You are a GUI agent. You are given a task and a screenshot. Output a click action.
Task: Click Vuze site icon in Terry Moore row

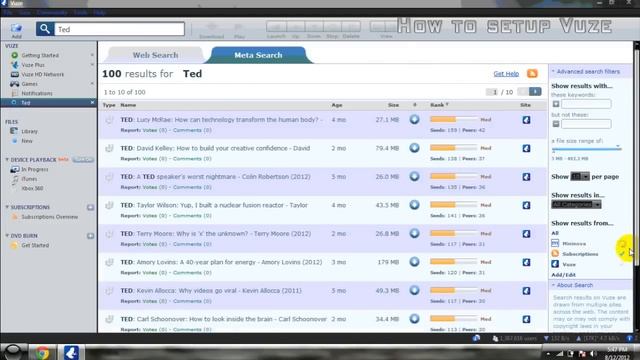[527, 234]
